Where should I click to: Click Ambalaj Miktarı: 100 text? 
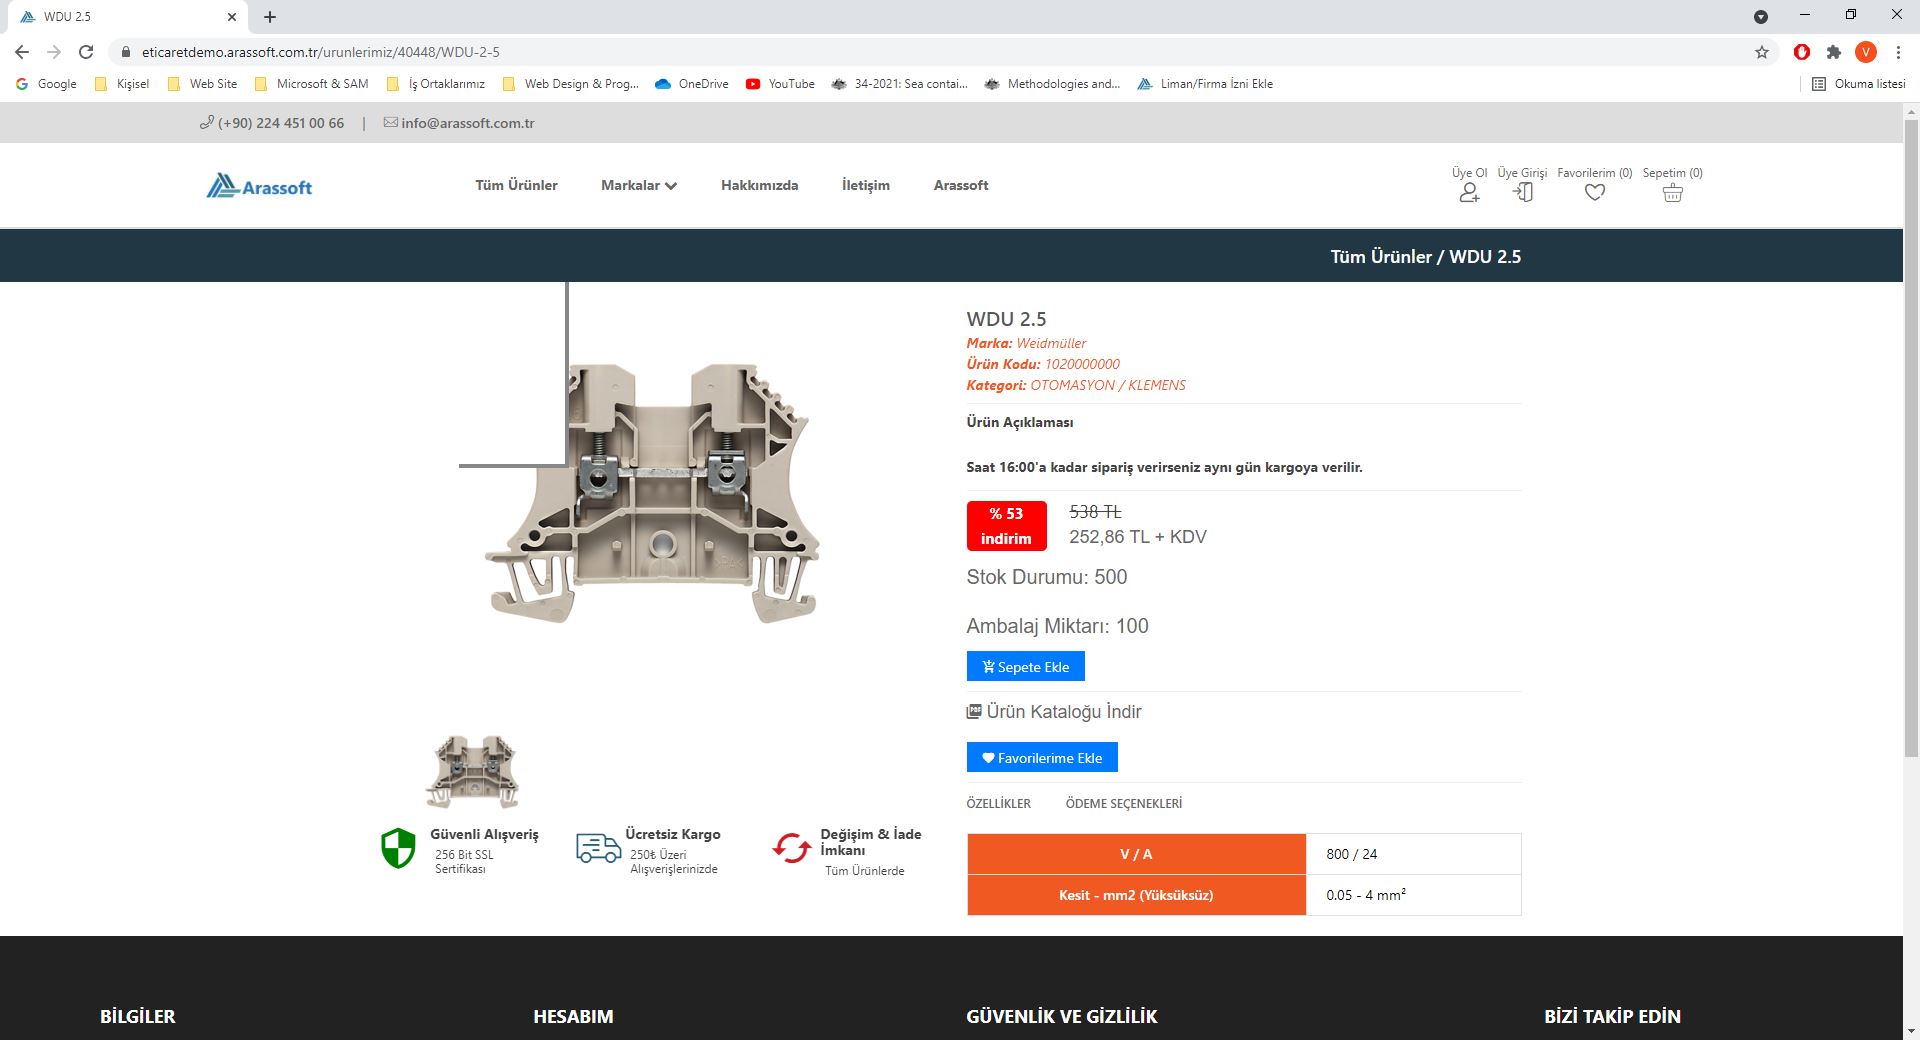(x=1057, y=626)
